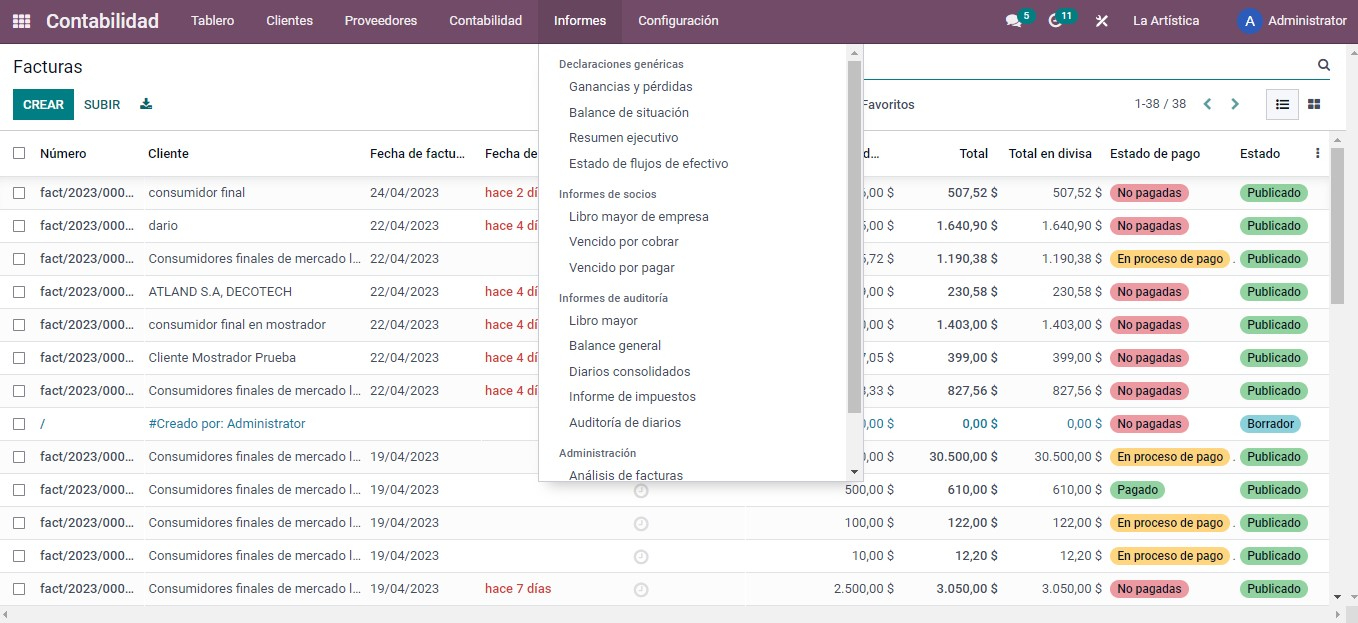
Task: Open the Administrator user menu
Action: (1292, 21)
